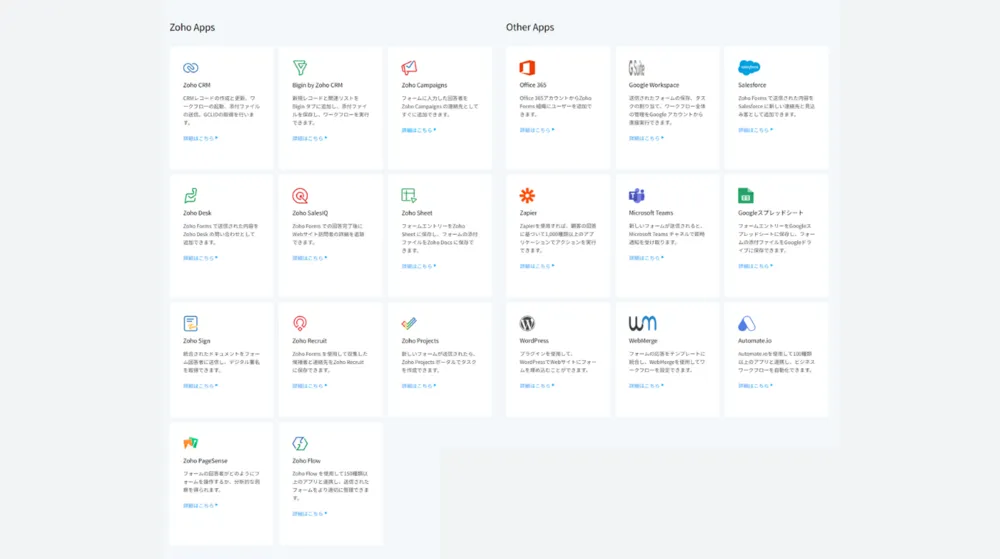Open details link under WordPress
1000x559 pixels.
536,386
